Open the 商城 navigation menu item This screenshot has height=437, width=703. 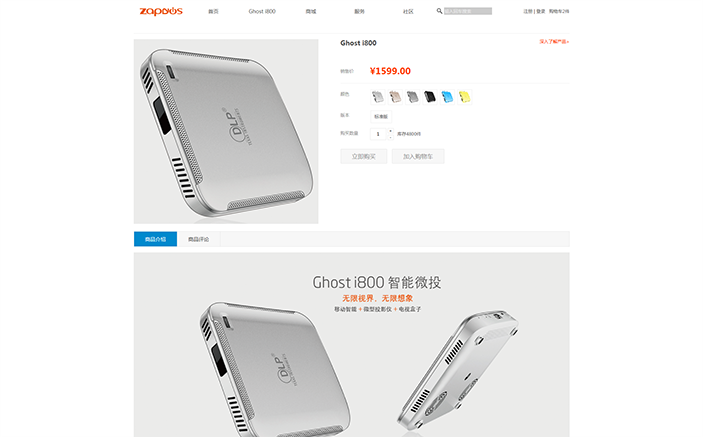tap(311, 11)
